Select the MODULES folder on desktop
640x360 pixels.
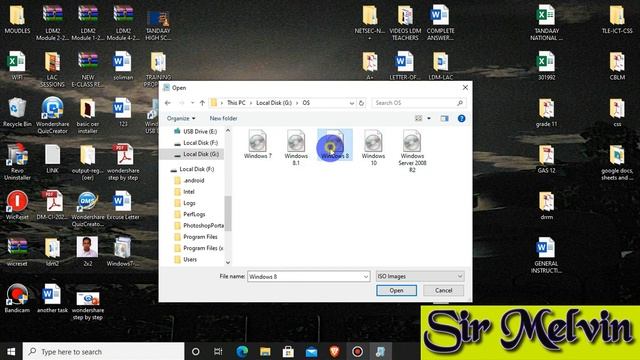tap(17, 19)
